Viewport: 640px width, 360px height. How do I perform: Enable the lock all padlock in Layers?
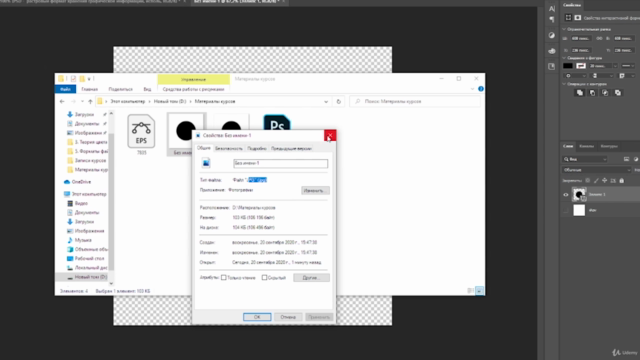click(x=622, y=180)
